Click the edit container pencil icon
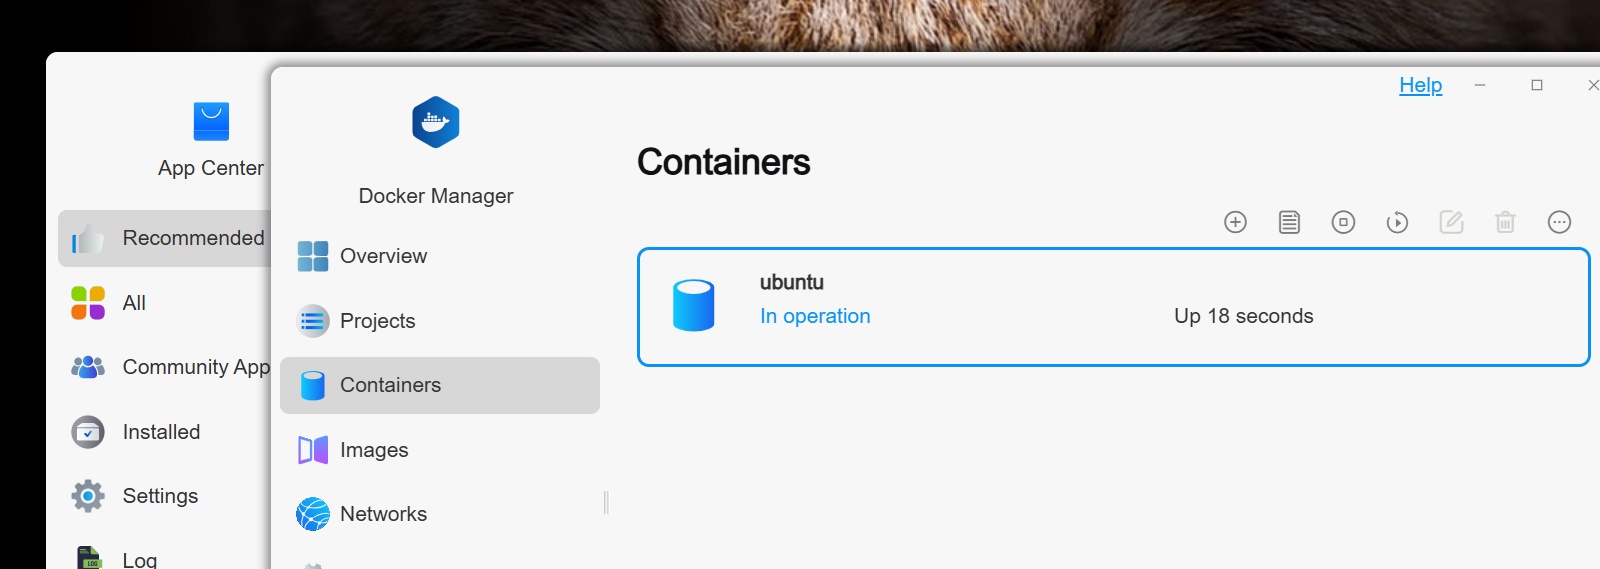 pos(1451,222)
